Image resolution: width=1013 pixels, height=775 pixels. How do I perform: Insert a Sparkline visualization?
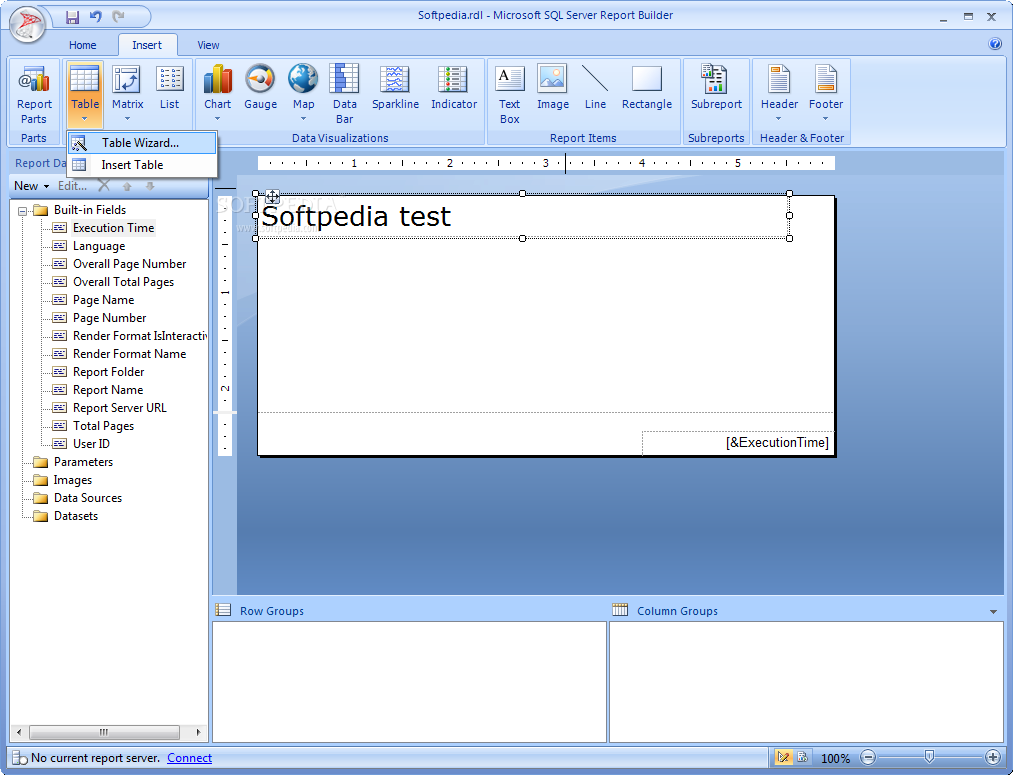(x=395, y=88)
